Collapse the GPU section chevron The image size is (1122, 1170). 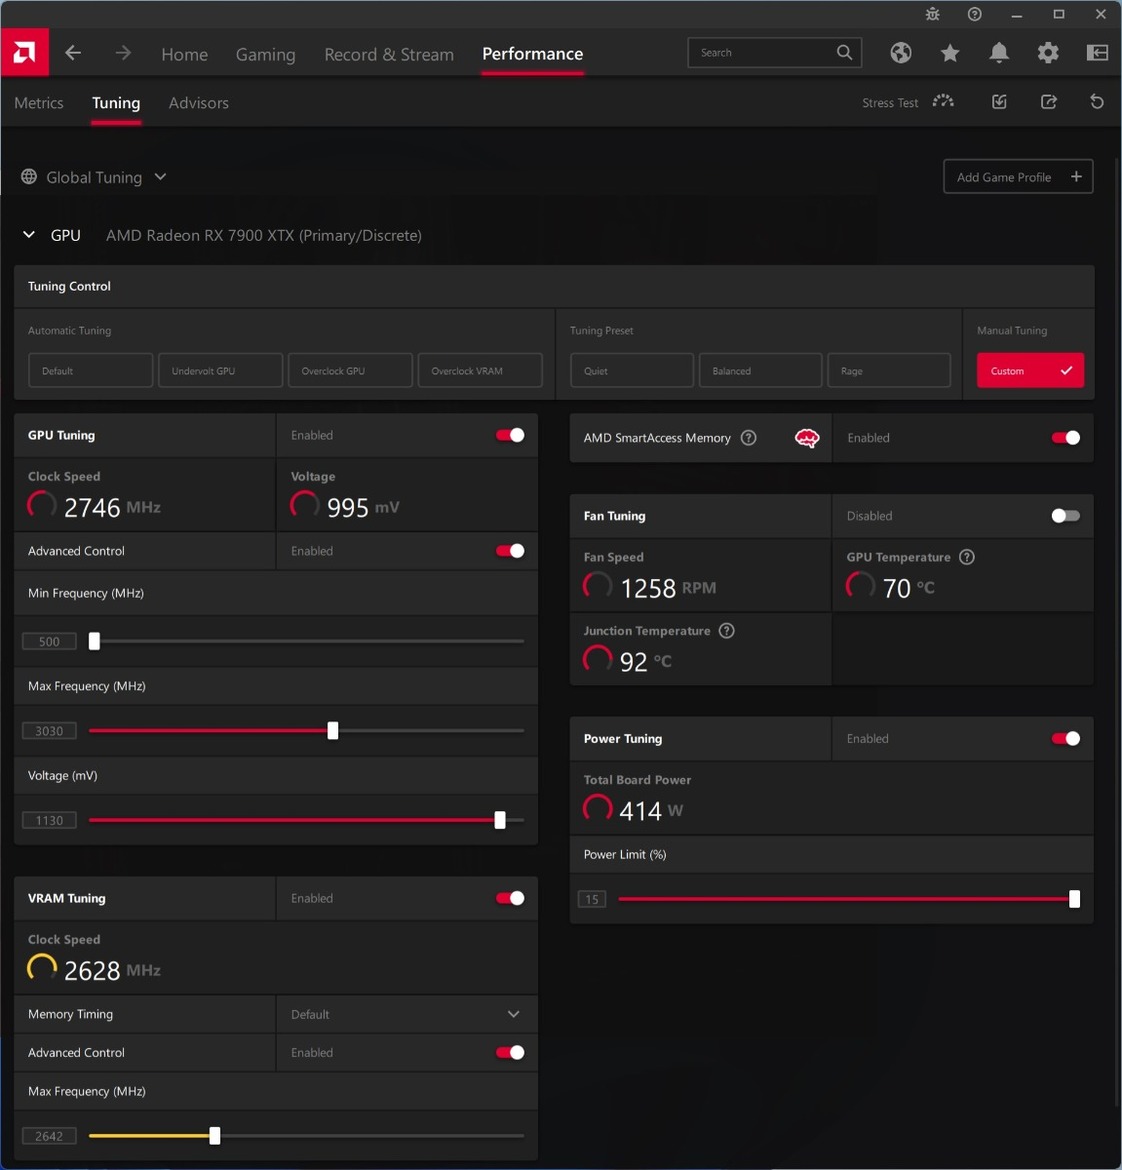tap(29, 235)
